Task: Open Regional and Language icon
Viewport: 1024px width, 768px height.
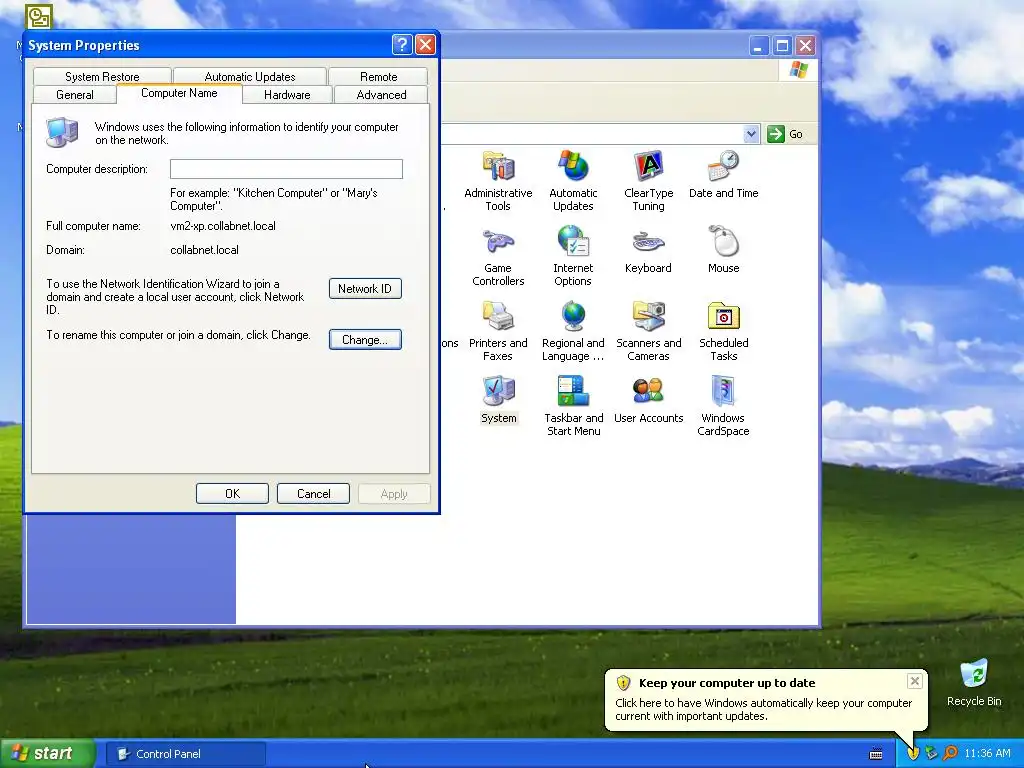Action: [x=573, y=331]
